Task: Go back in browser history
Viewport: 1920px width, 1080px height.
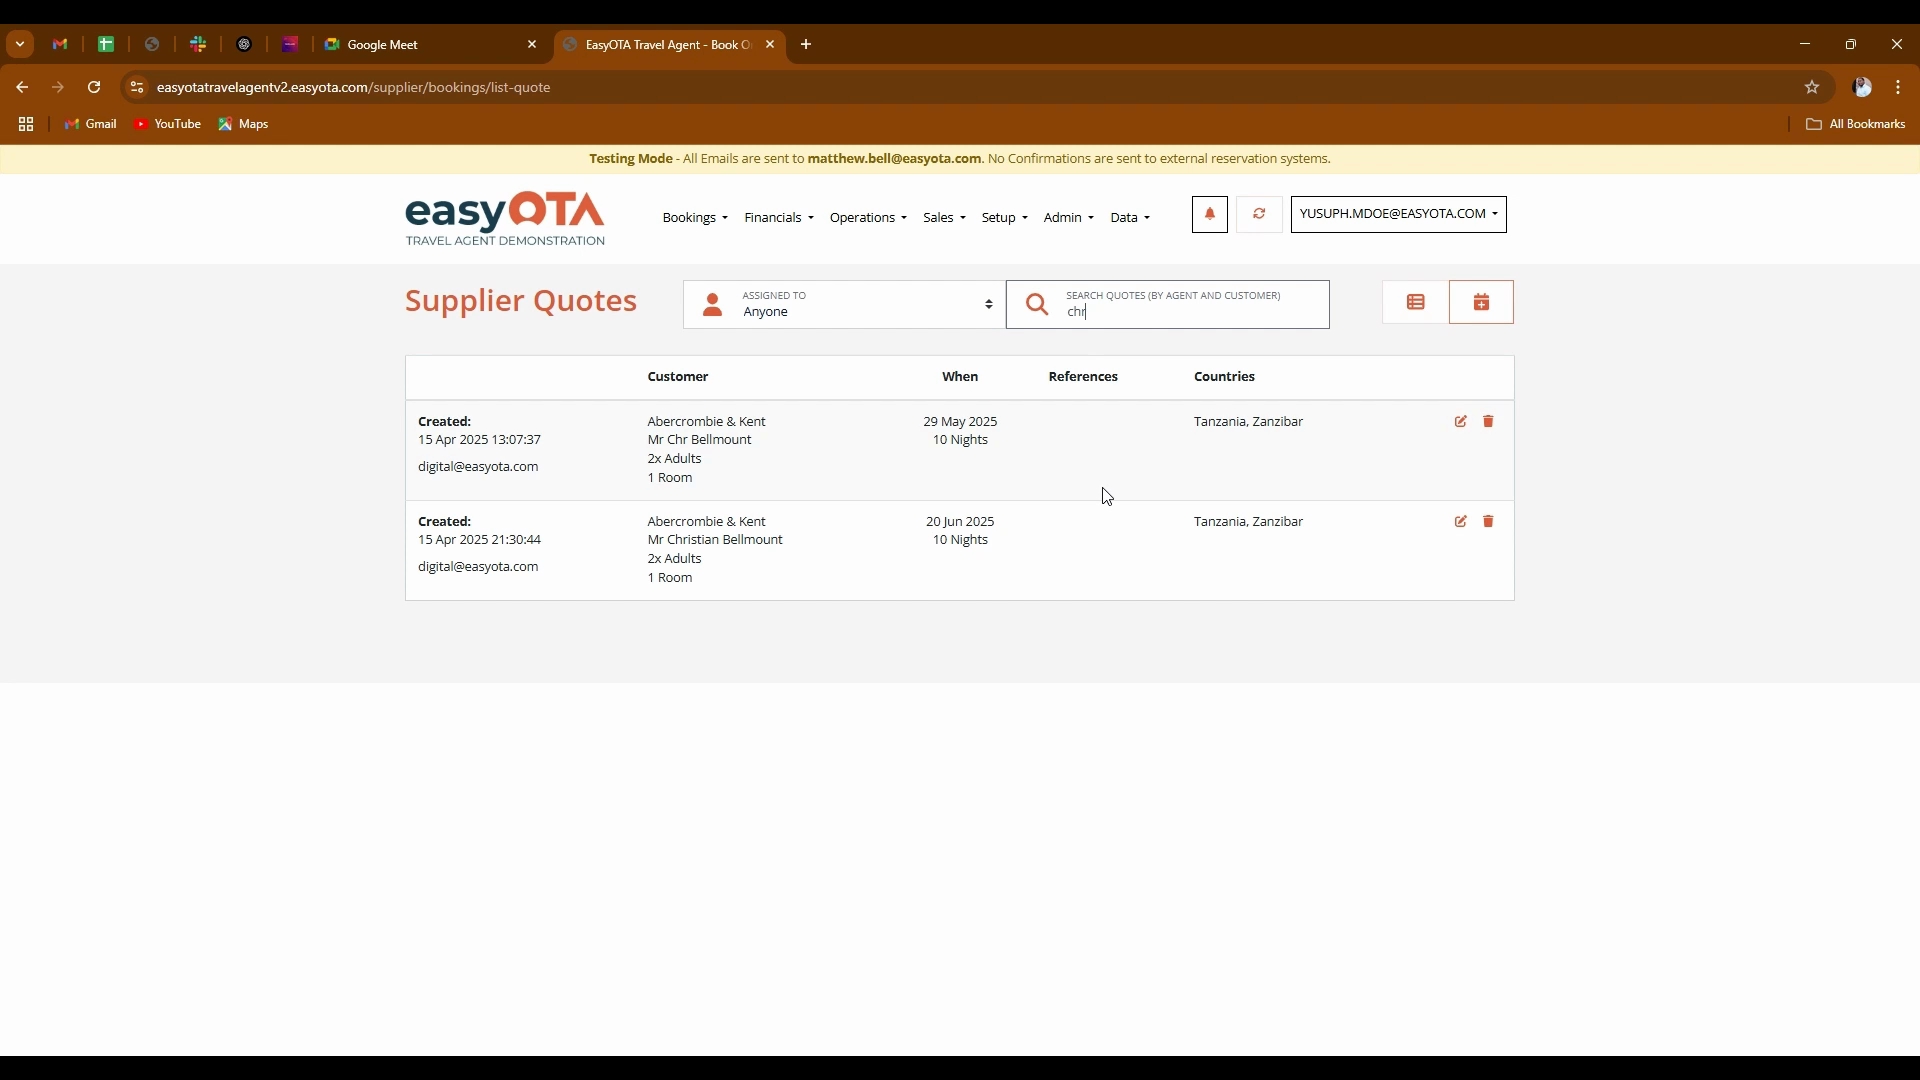Action: click(x=22, y=87)
